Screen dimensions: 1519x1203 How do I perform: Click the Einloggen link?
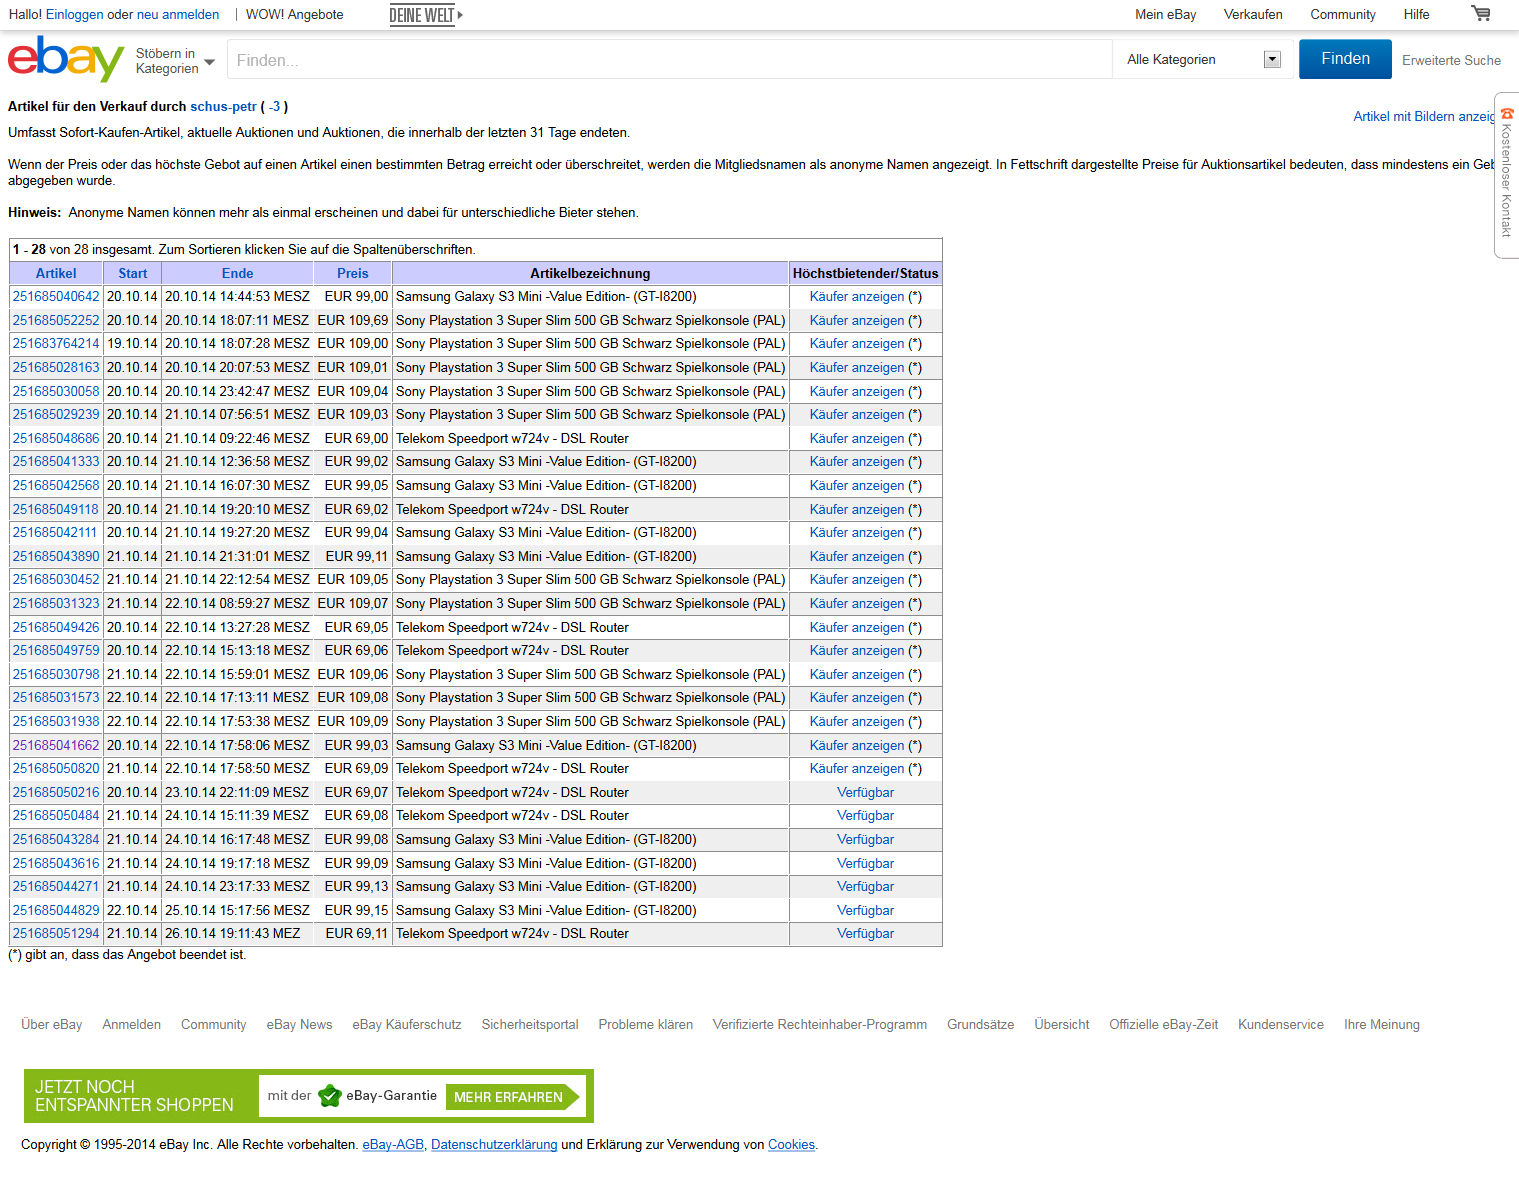coord(75,15)
